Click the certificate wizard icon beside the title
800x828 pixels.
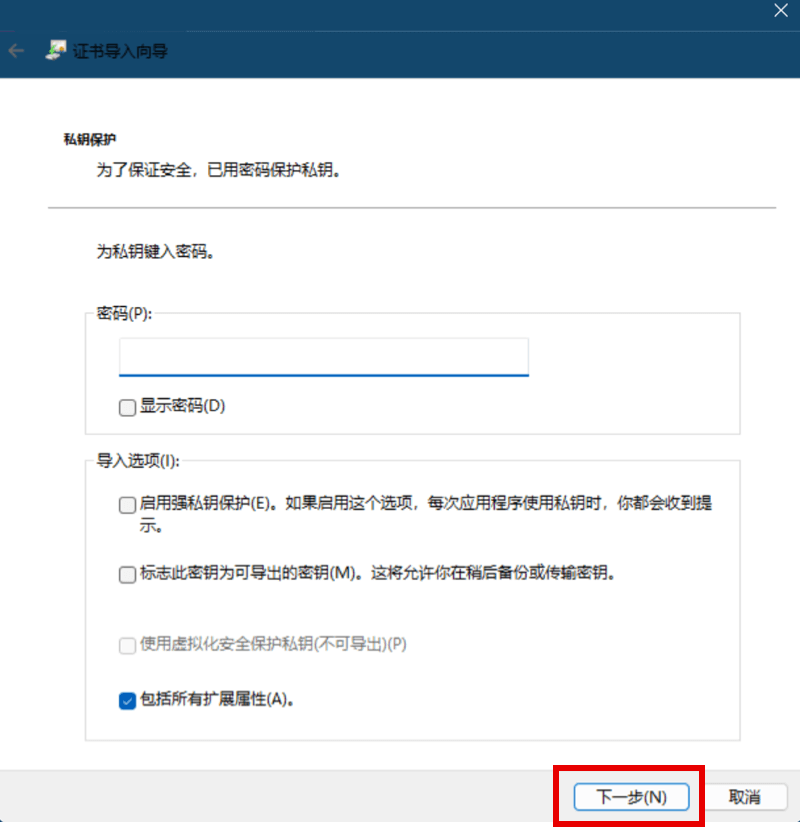56,51
